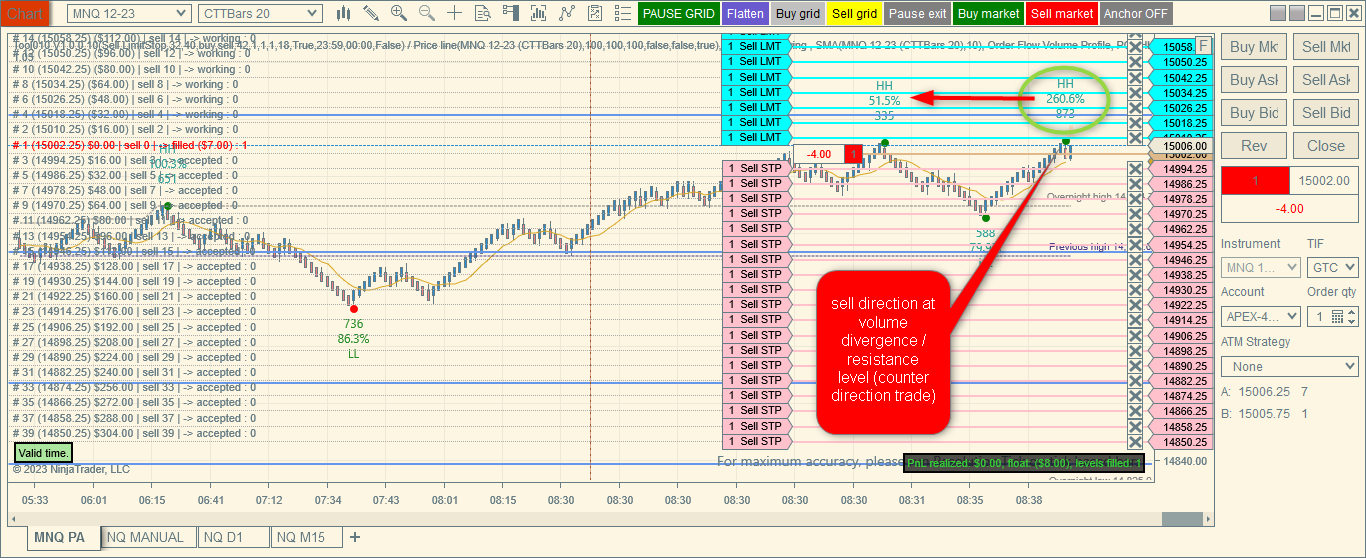Open the ATM Strategy None dropdown
The width and height of the screenshot is (1366, 558).
tap(1290, 367)
